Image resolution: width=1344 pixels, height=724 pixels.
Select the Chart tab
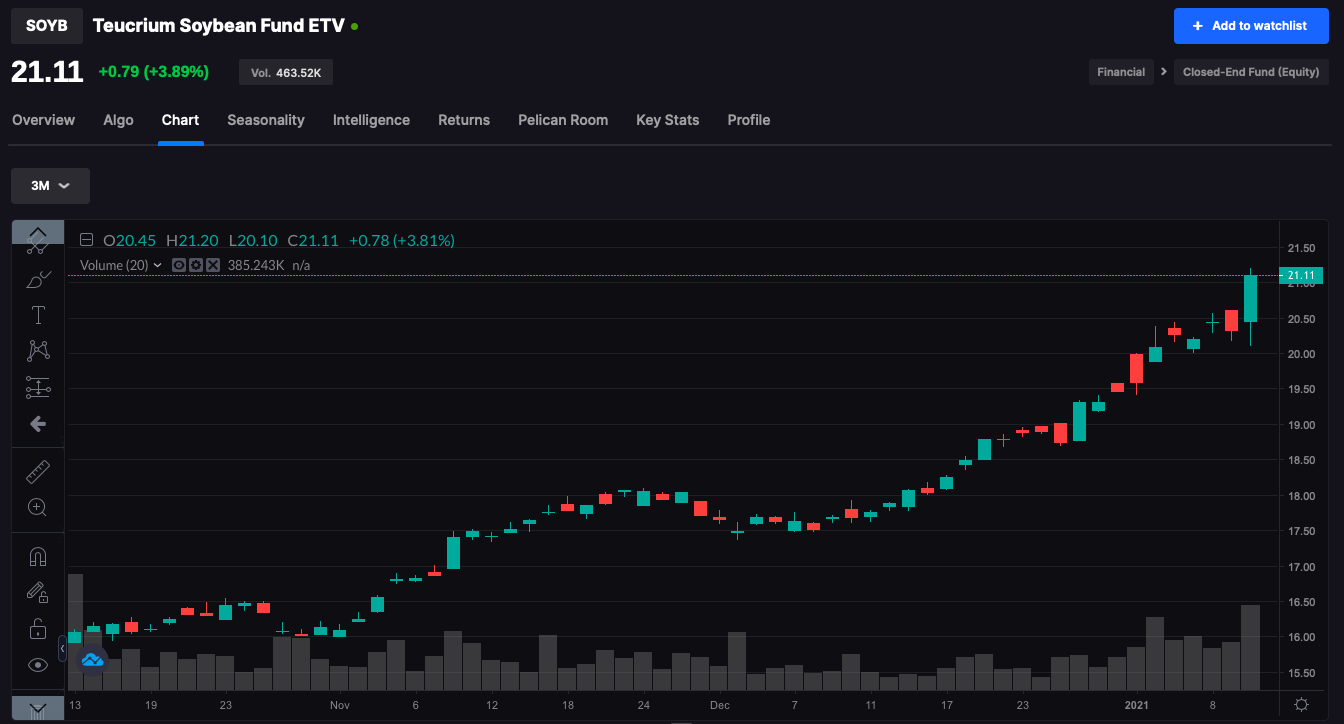tap(180, 120)
